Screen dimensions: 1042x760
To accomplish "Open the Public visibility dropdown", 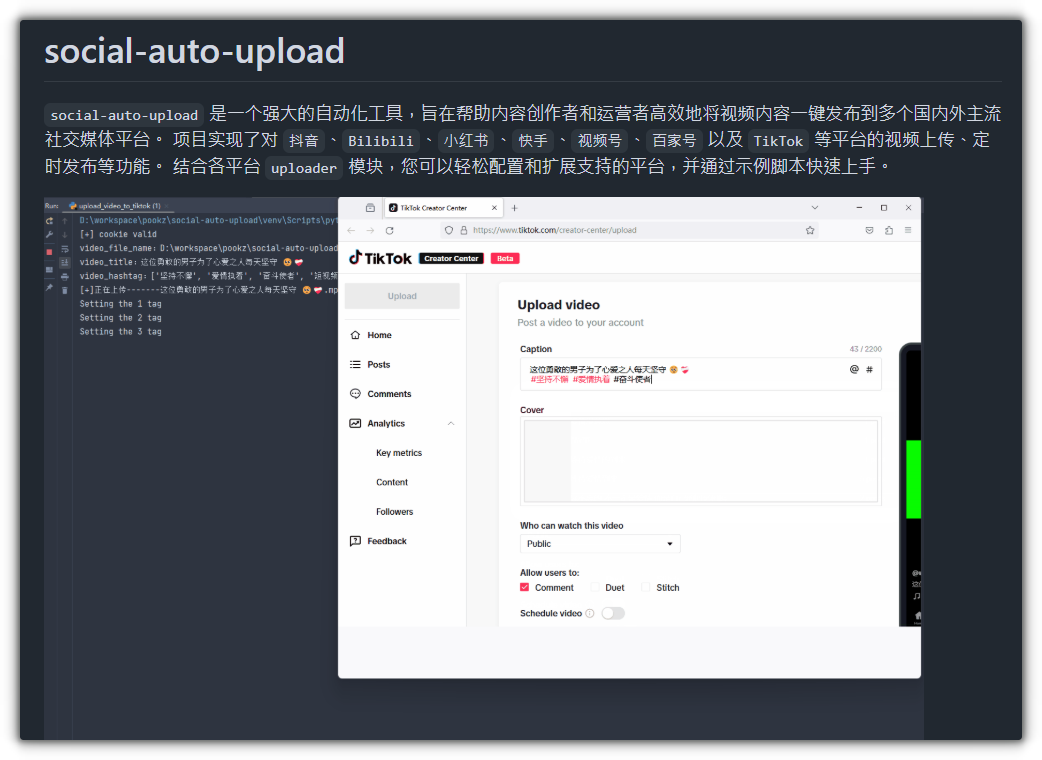I will click(x=600, y=543).
